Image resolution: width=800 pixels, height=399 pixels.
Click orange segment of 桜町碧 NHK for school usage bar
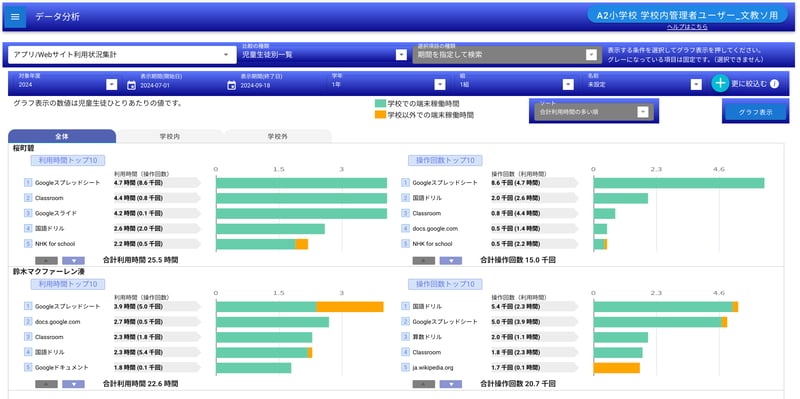click(x=302, y=244)
